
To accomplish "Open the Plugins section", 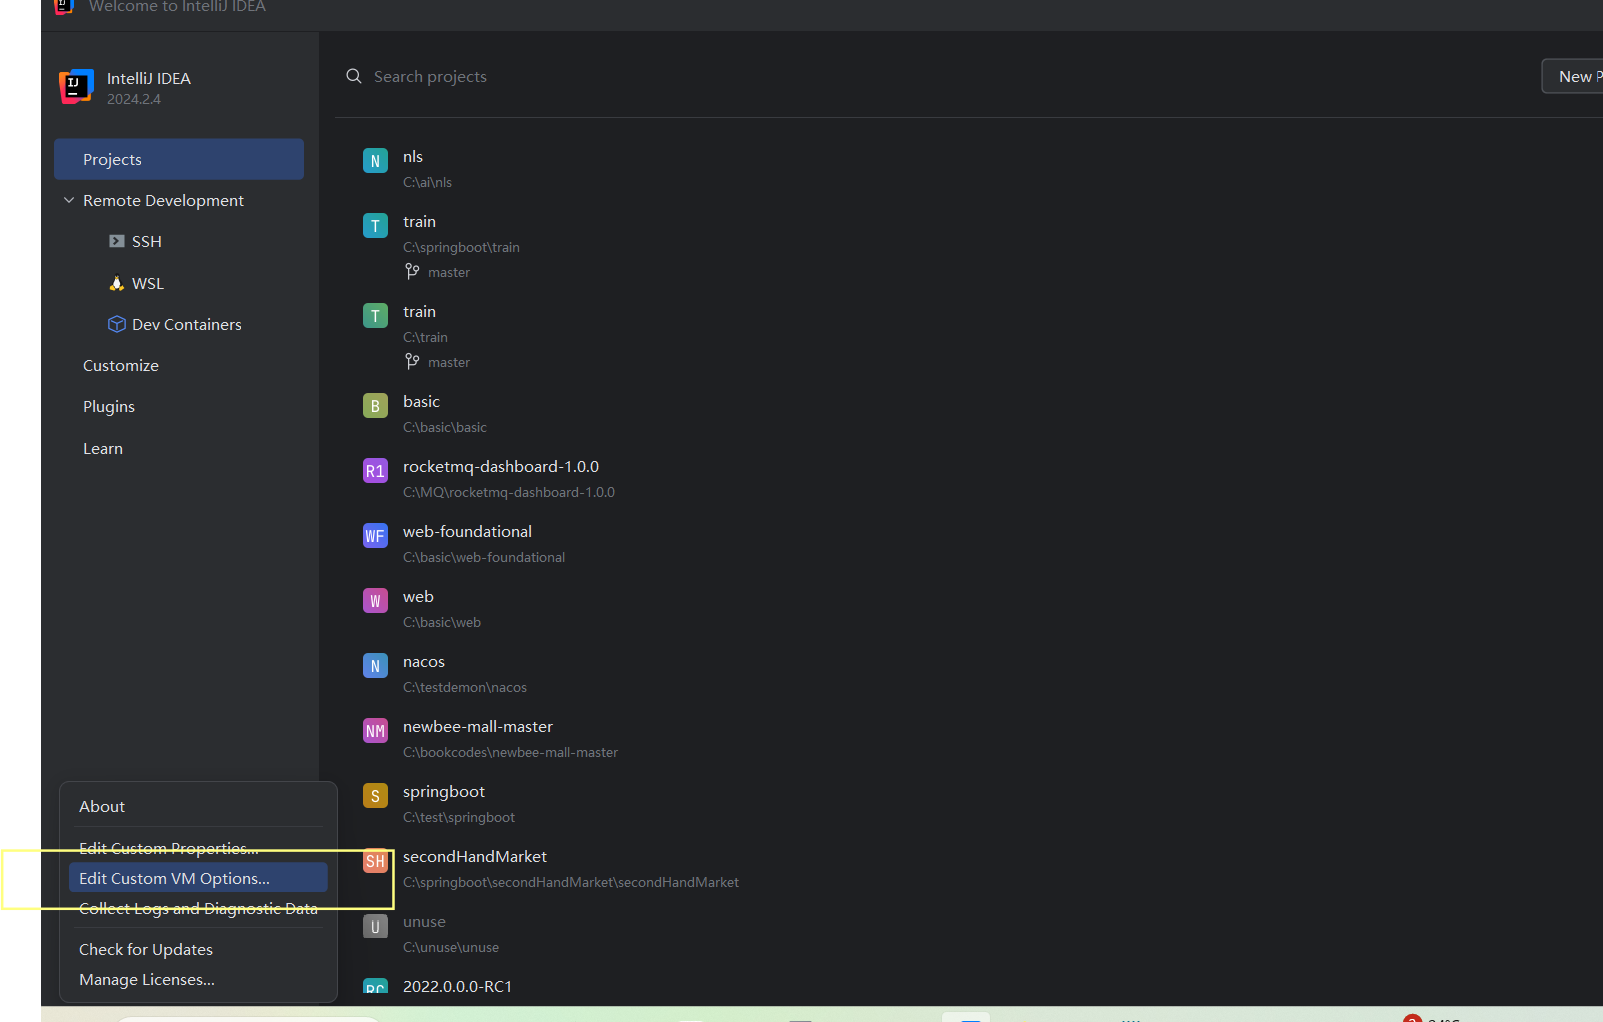I will [x=109, y=406].
